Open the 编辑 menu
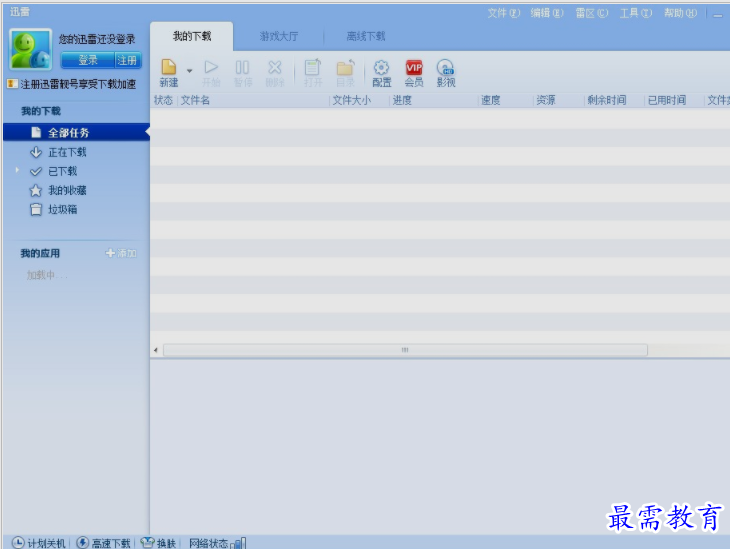Viewport: 730px width, 549px height. [x=547, y=13]
